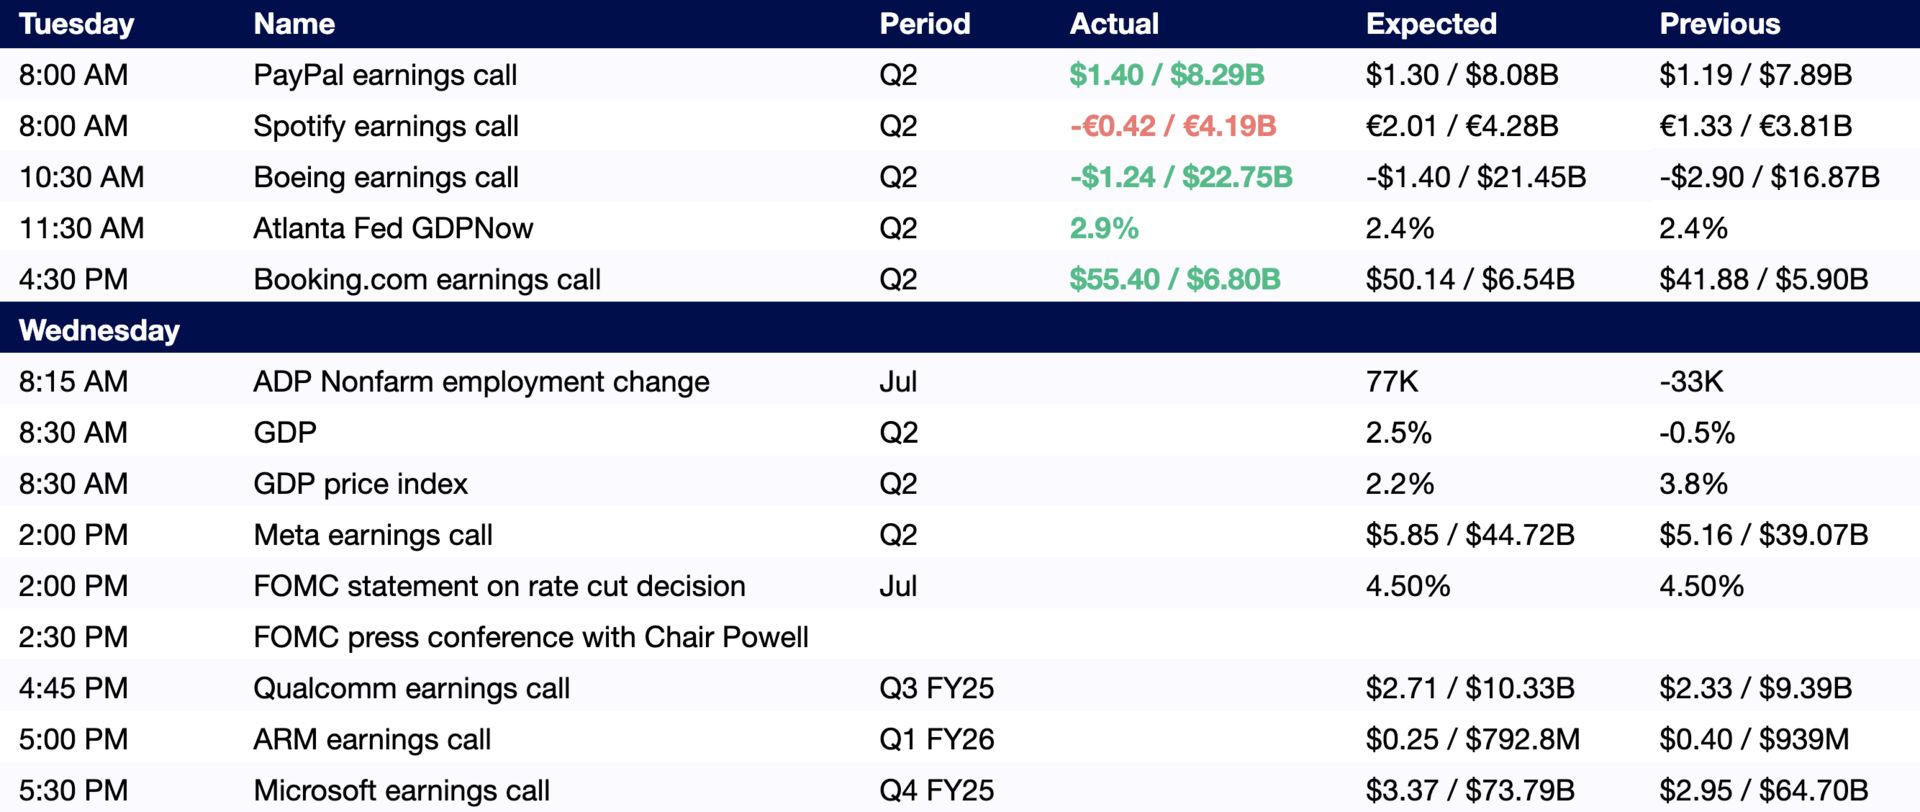
Task: Click Boeing earnings call event name
Action: (385, 177)
